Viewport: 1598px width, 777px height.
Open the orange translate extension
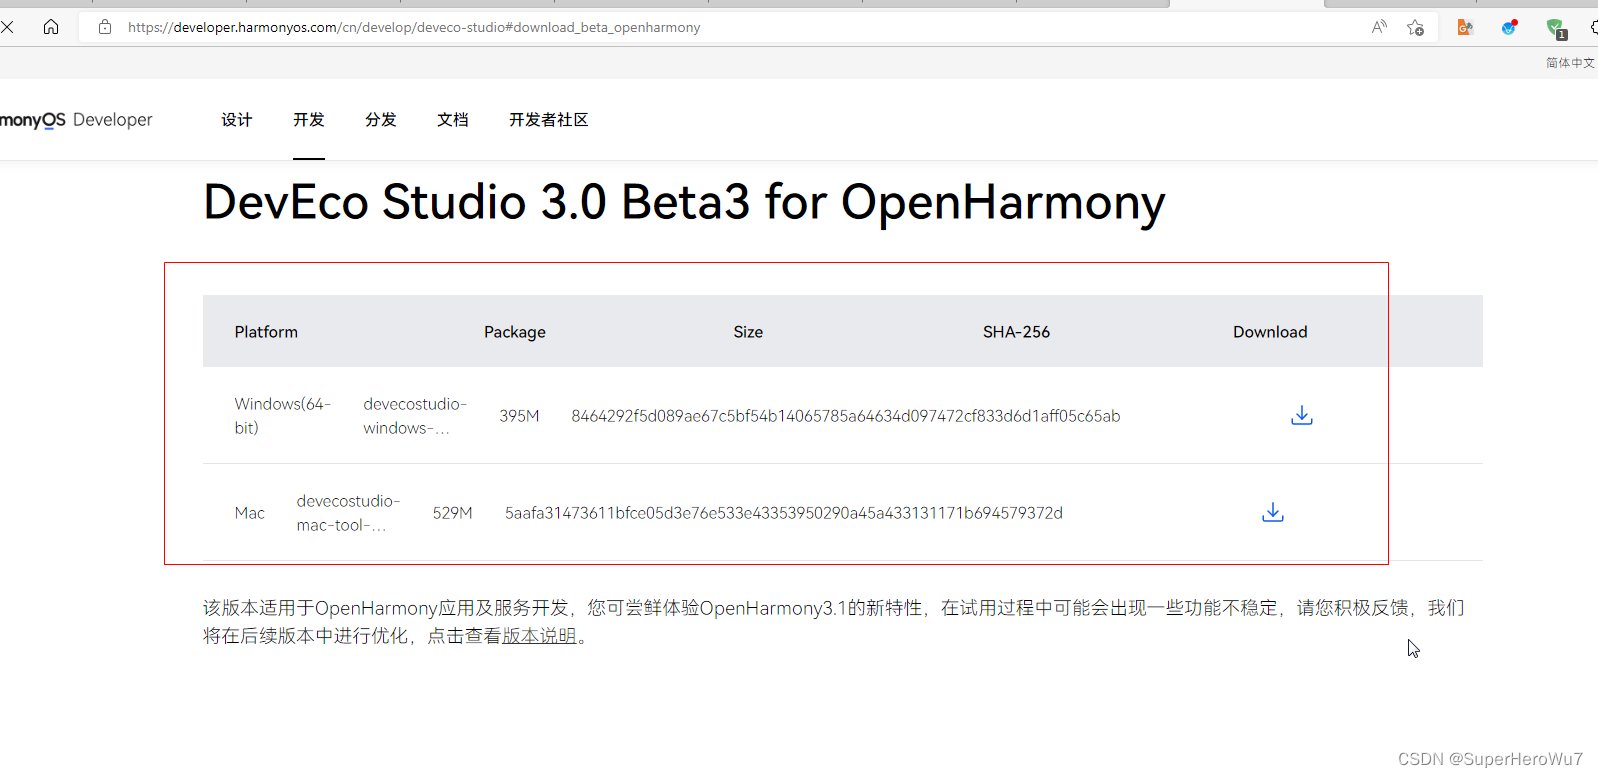coord(1465,27)
